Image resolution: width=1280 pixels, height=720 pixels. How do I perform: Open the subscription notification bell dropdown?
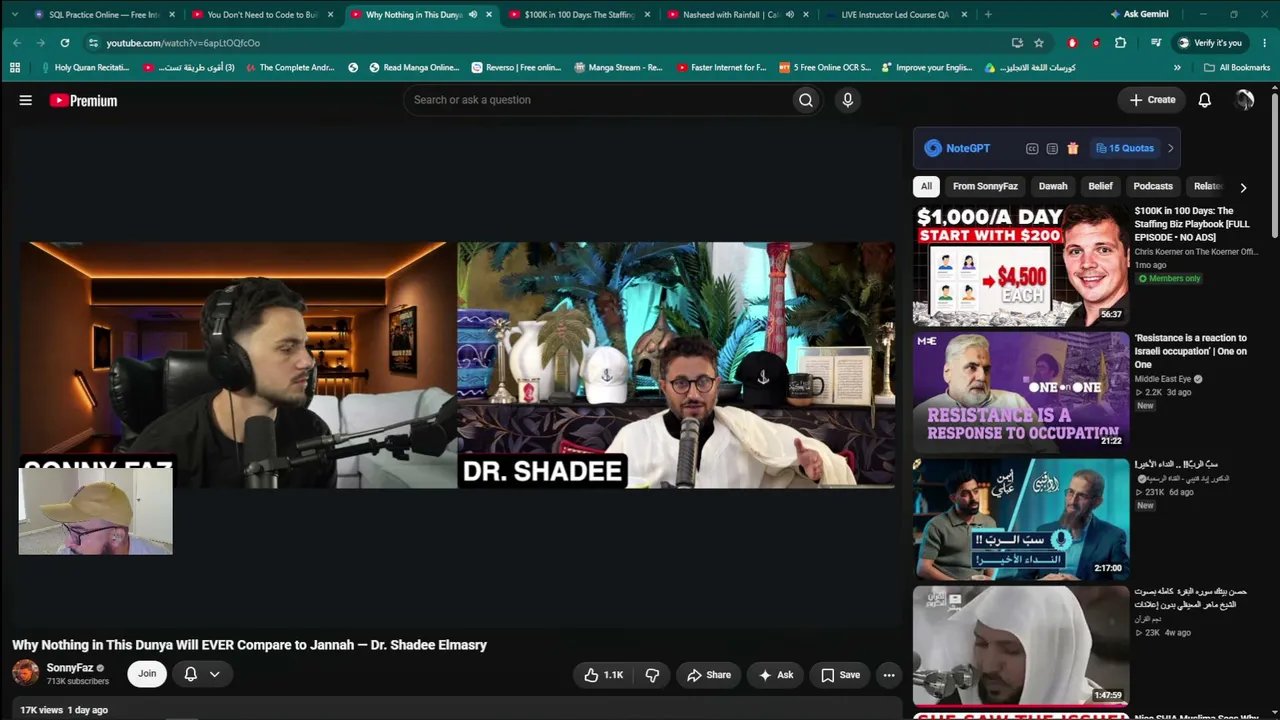[201, 674]
